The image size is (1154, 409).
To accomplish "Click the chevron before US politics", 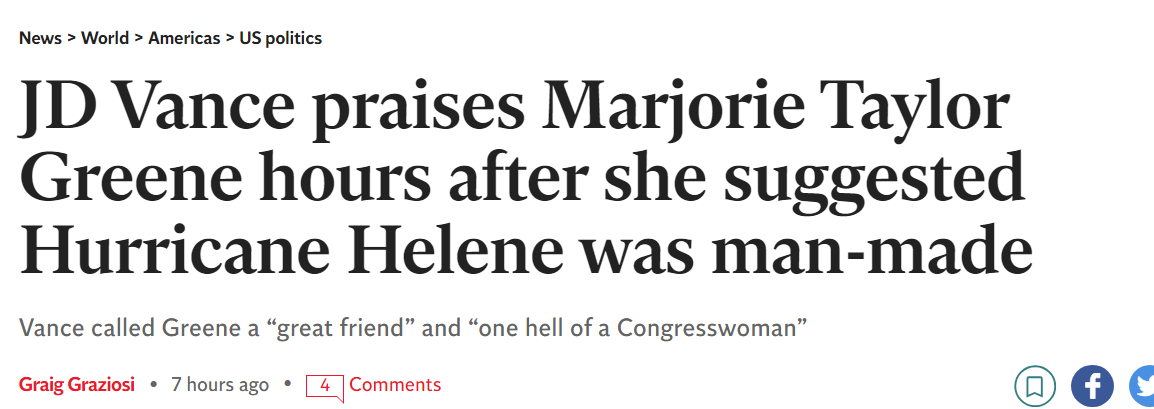I will (230, 38).
